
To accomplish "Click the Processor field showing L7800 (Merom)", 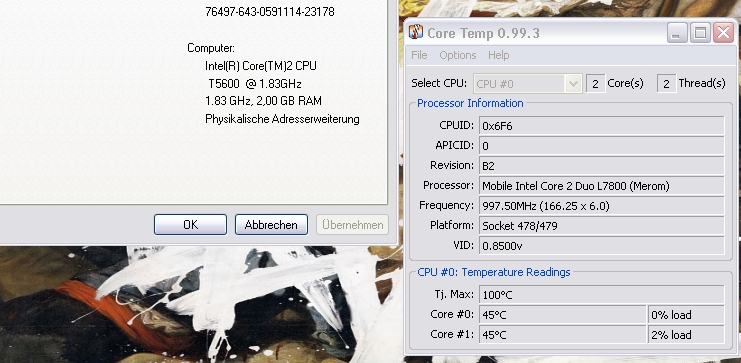I will tap(602, 186).
